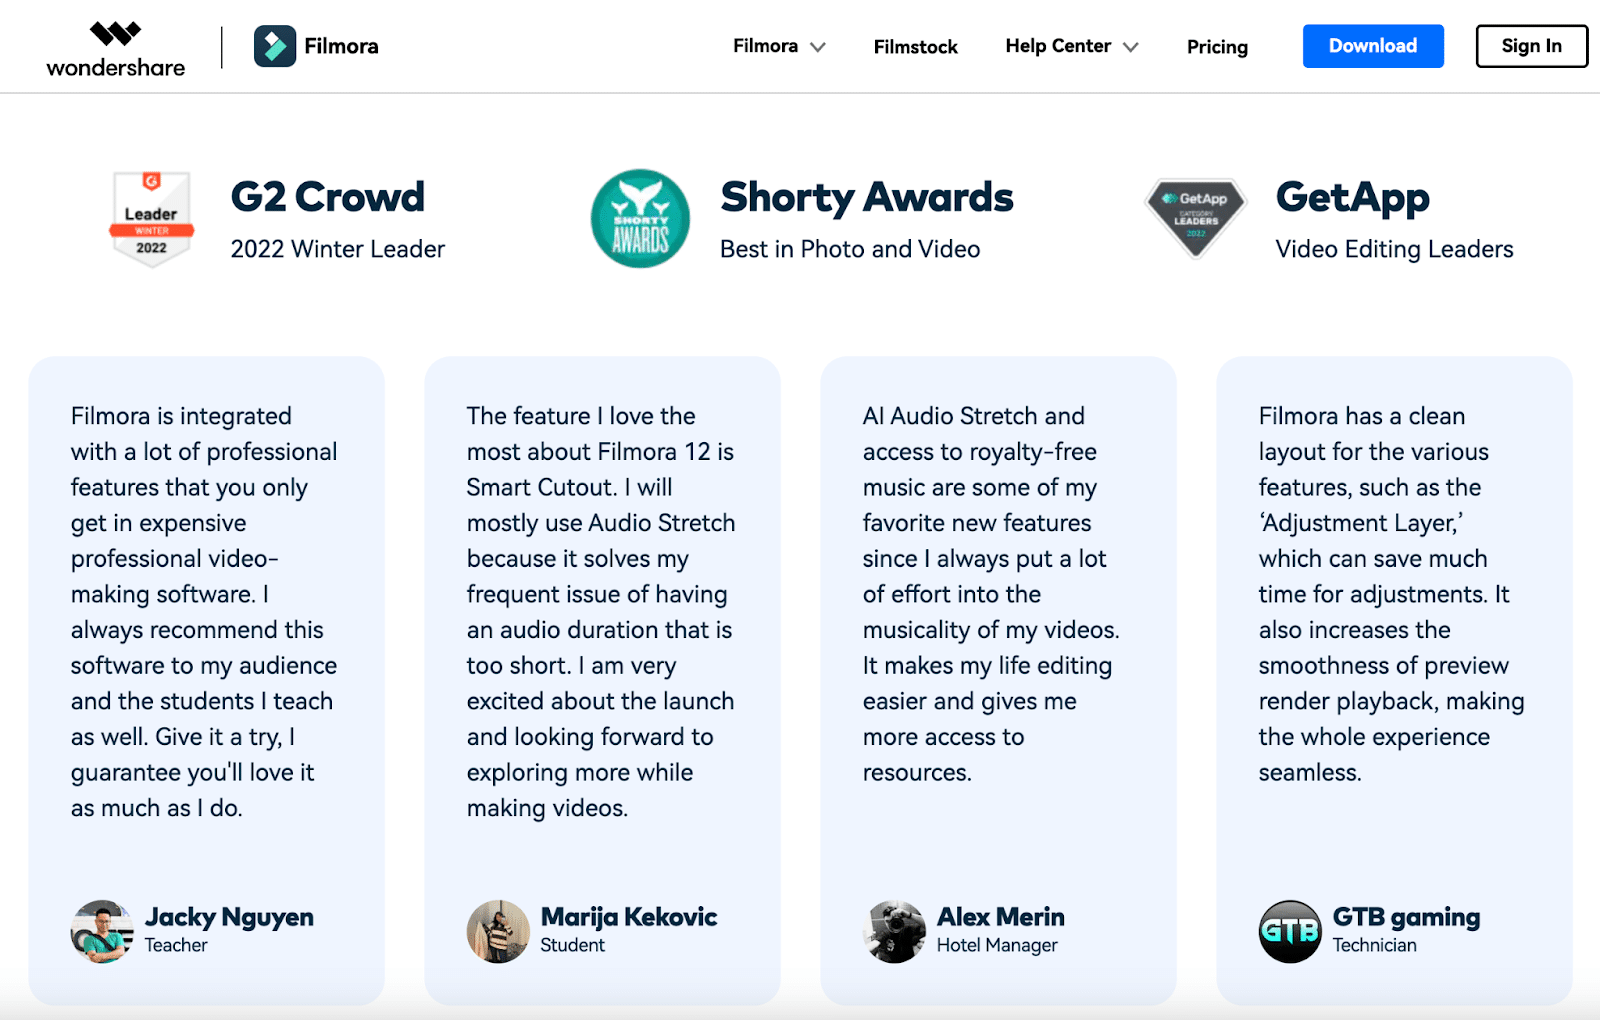The image size is (1600, 1020).
Task: Select the G2 Crowd heading
Action: [328, 197]
